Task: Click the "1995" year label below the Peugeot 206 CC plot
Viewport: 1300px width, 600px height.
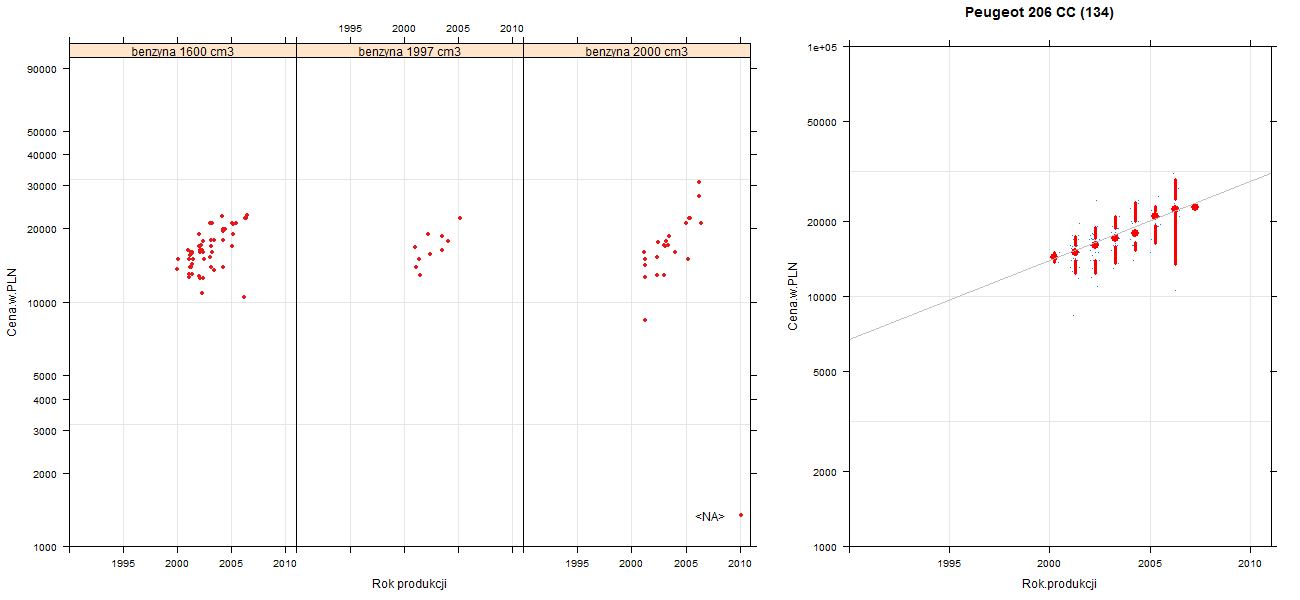Action: point(949,564)
